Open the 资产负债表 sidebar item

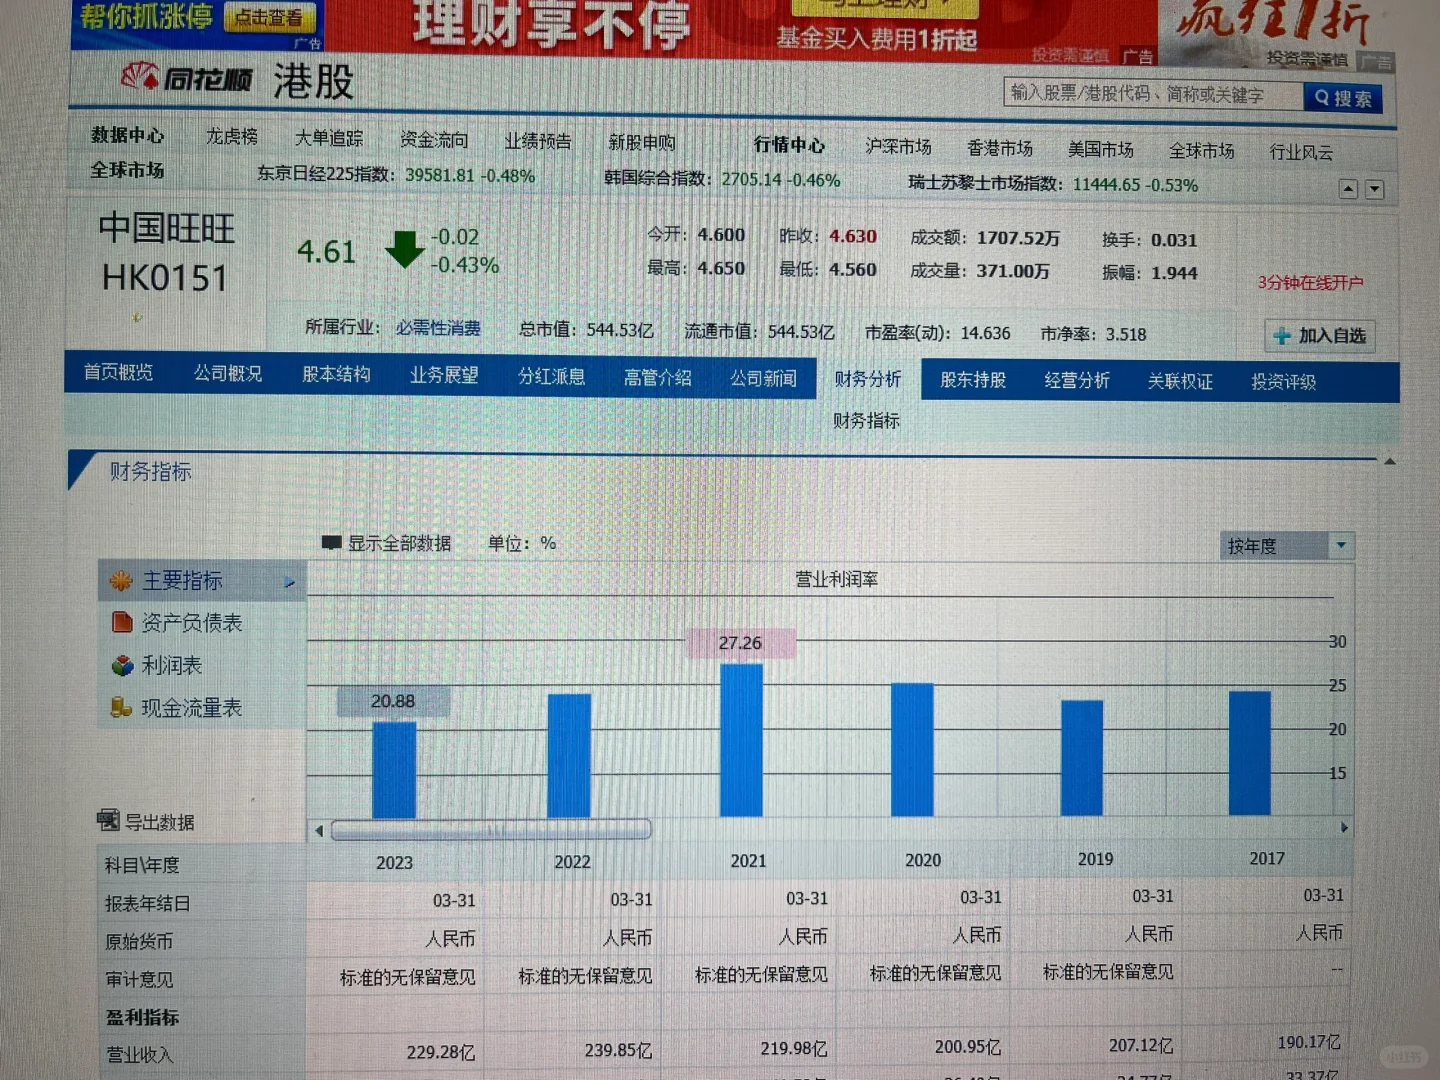[192, 623]
